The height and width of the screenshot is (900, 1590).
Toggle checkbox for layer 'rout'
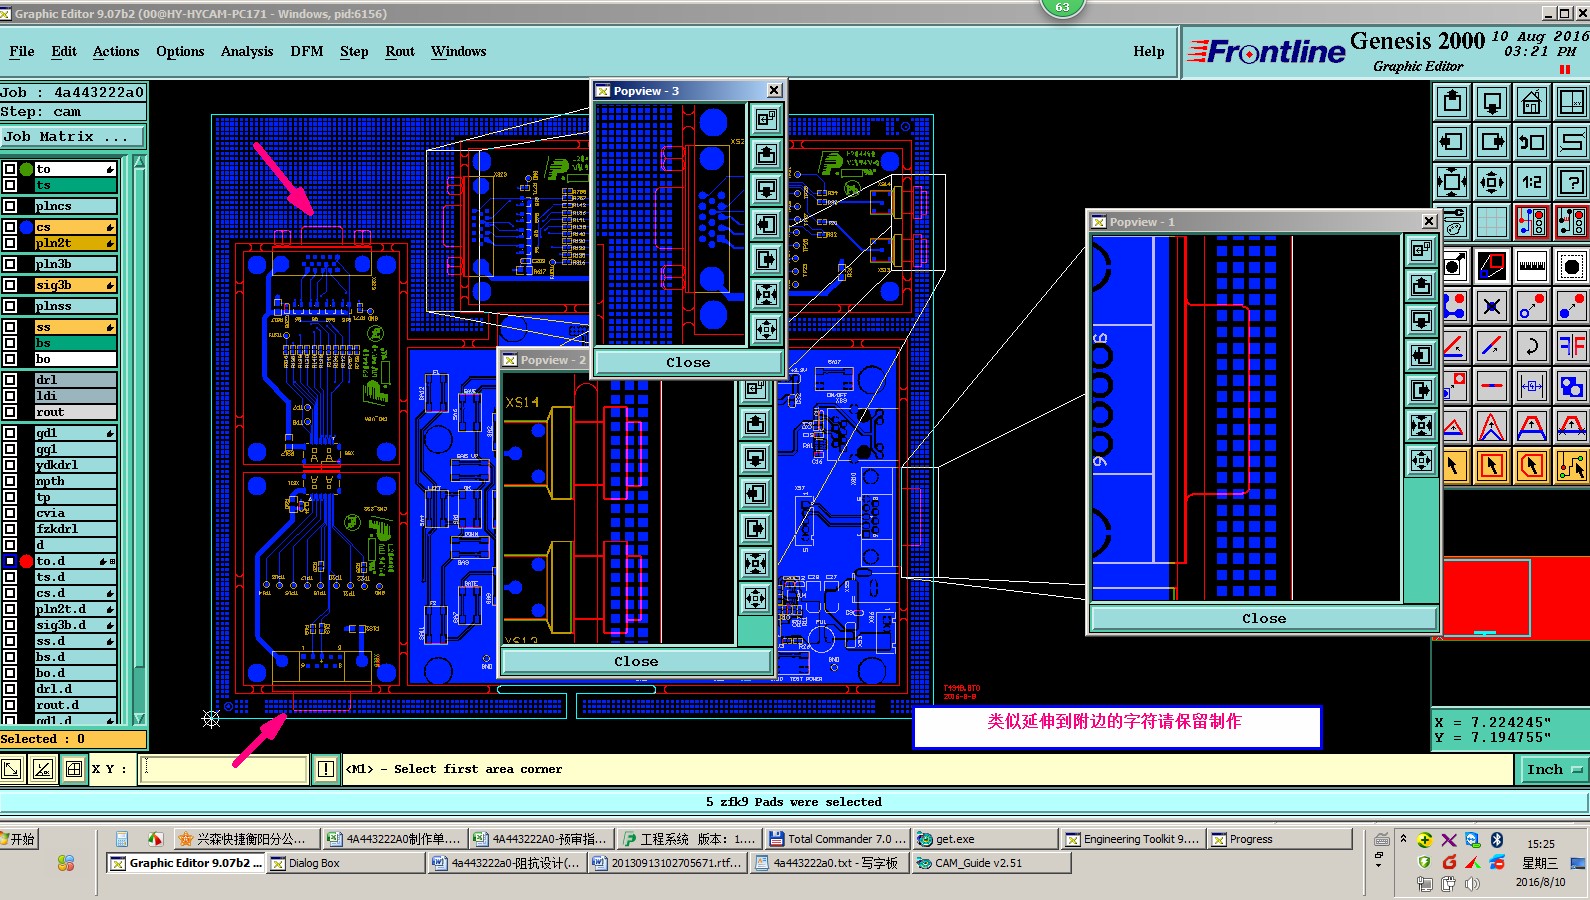[10, 412]
